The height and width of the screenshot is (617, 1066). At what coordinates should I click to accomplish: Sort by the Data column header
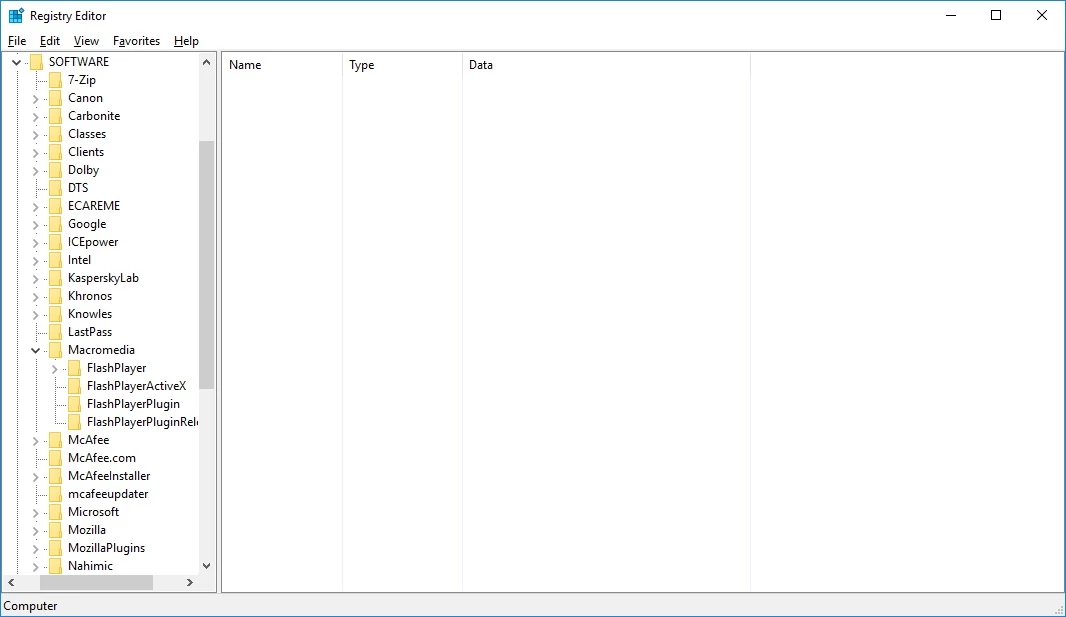(606, 65)
